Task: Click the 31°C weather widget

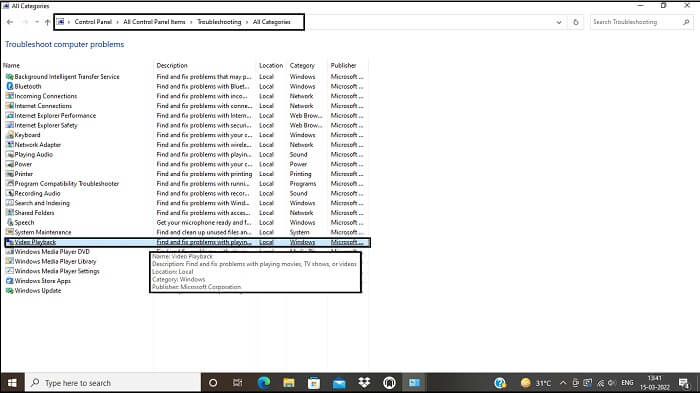Action: (536, 383)
